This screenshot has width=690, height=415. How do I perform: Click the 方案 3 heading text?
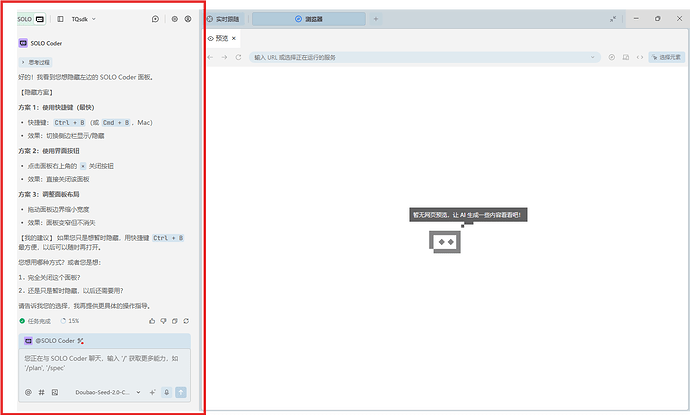tap(49, 195)
